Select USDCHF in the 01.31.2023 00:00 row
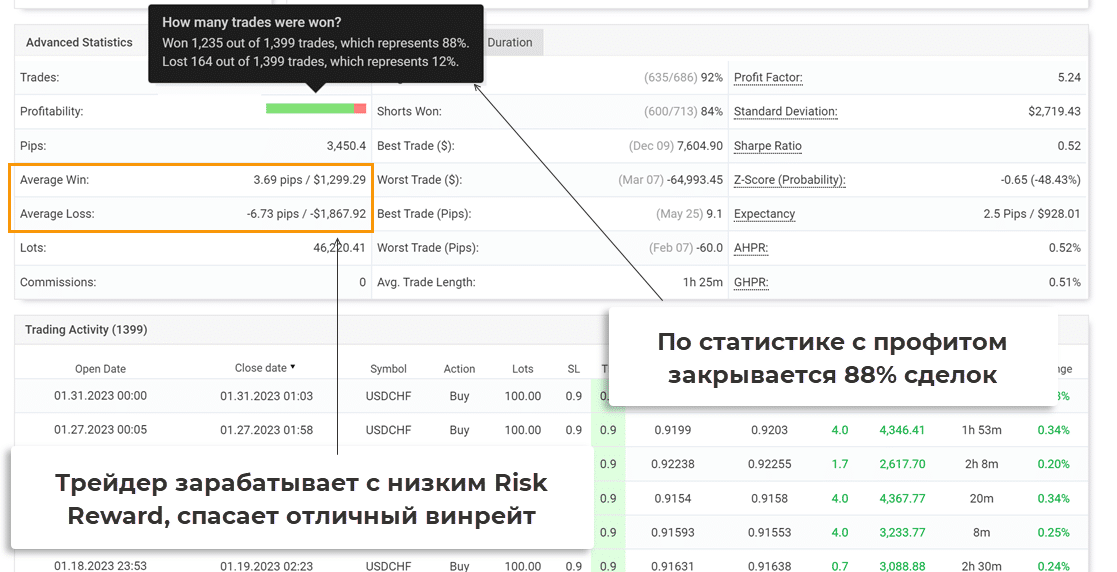 coord(388,396)
